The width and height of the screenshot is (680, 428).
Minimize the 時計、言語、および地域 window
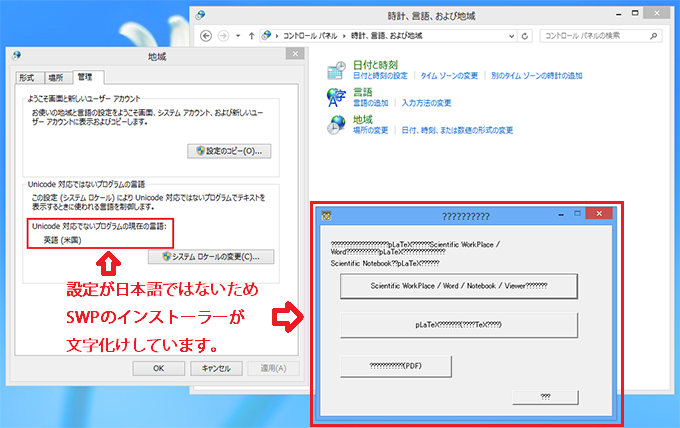click(619, 14)
